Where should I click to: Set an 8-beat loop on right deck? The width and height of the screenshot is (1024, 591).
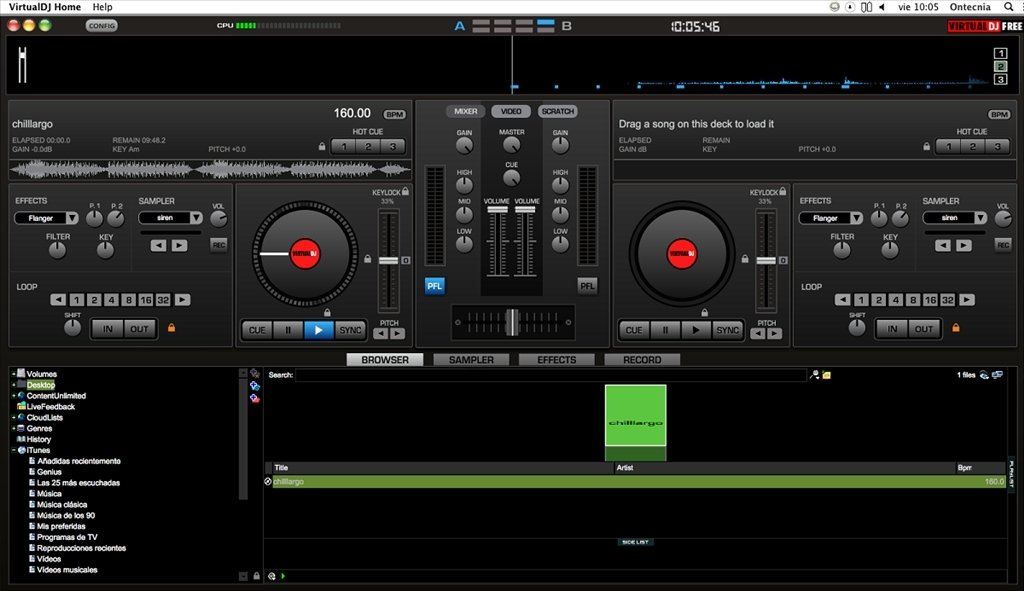click(x=913, y=300)
